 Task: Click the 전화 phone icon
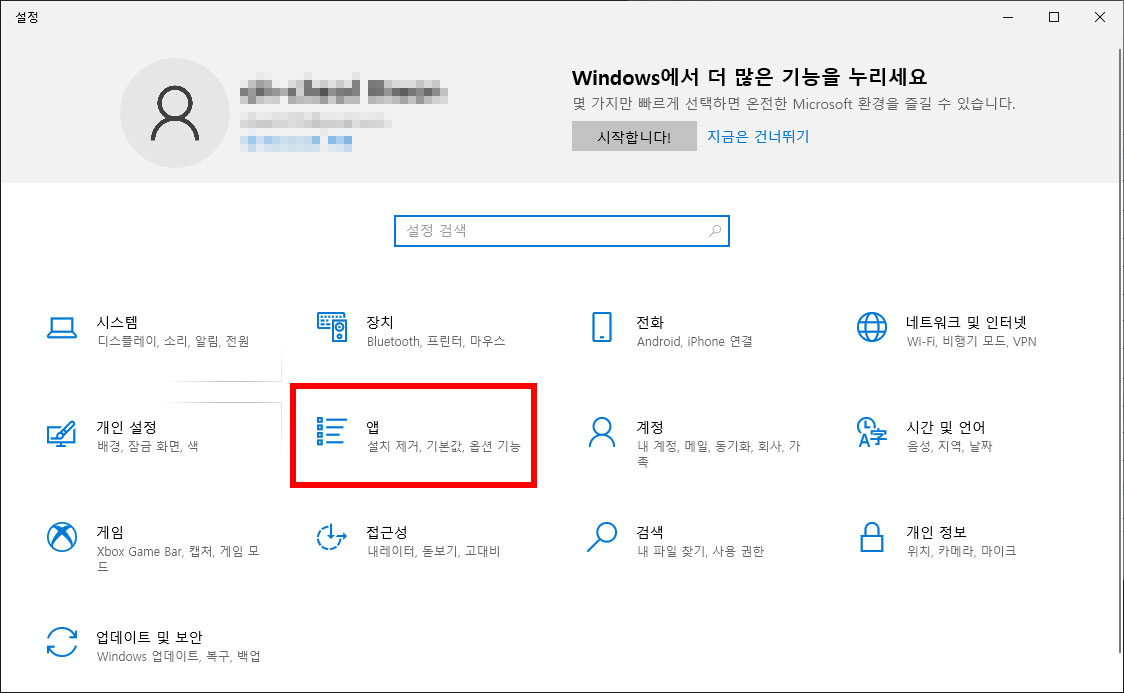[x=601, y=327]
